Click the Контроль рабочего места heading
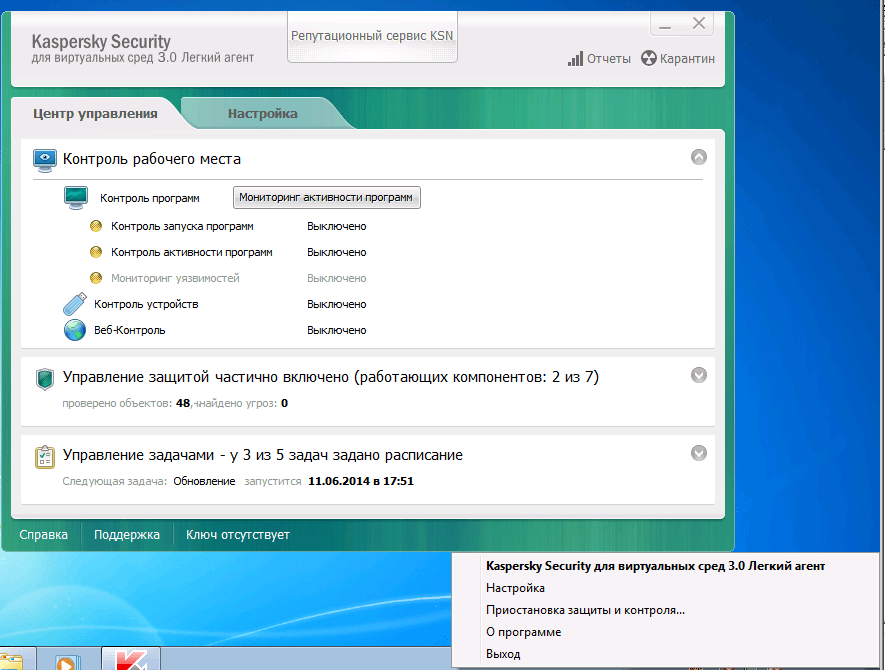Screen dimensions: 885x670 [x=152, y=159]
